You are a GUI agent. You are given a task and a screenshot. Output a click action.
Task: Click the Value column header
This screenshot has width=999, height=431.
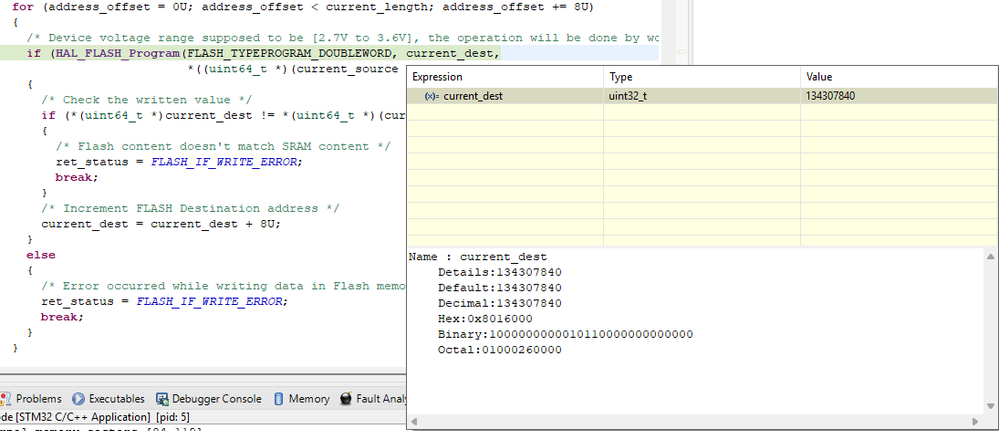coord(898,77)
